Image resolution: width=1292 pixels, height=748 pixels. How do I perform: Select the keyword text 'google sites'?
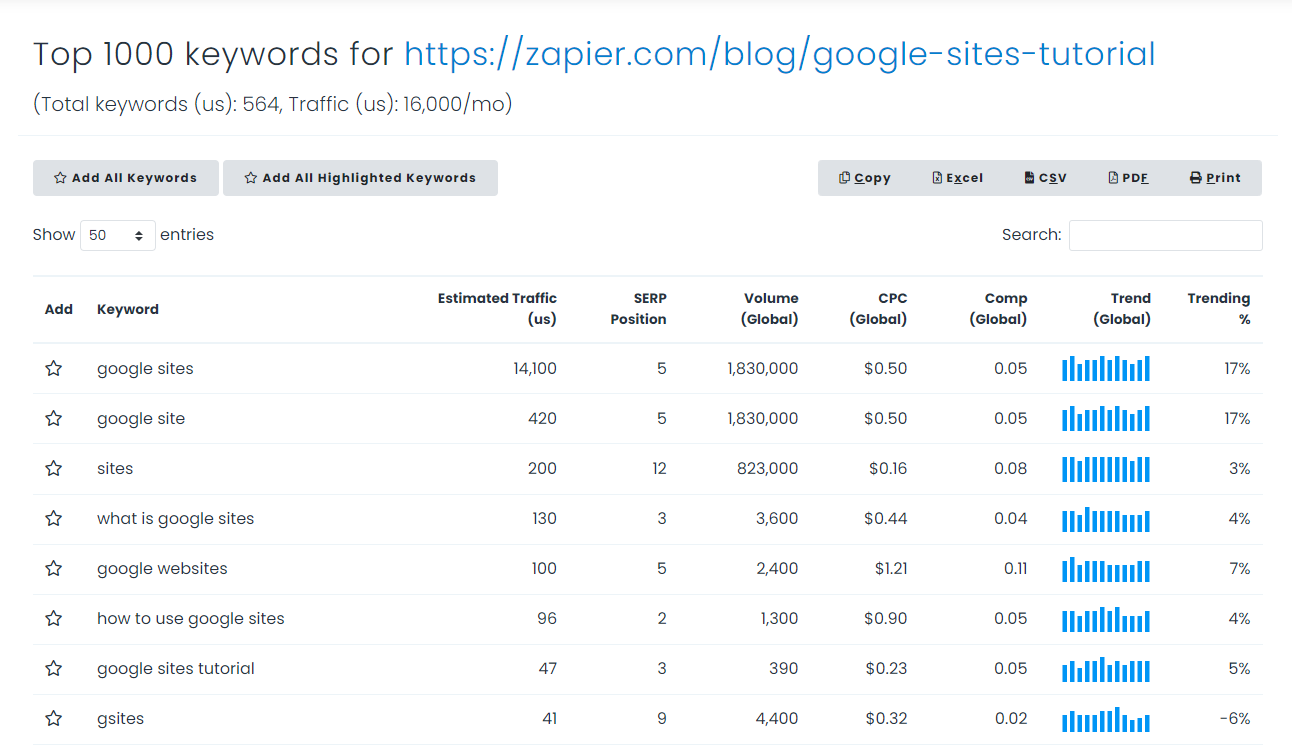tap(145, 369)
